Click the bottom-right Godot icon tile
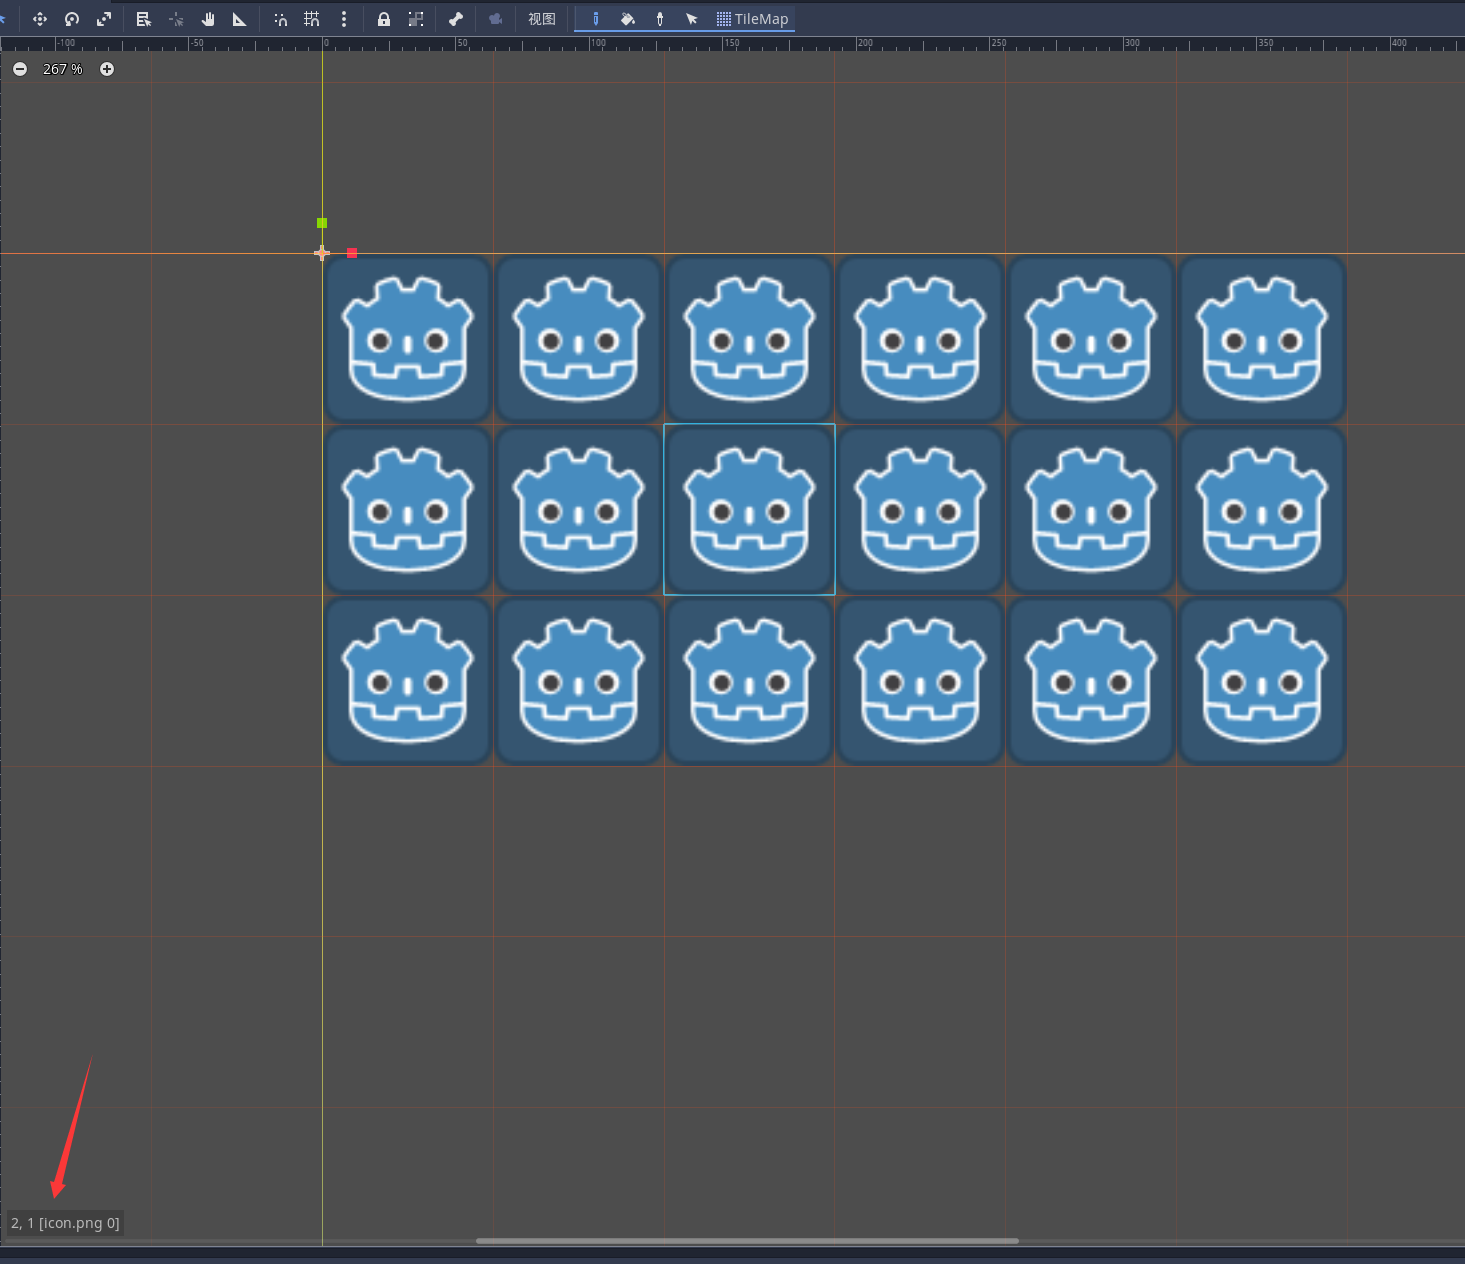 [1262, 680]
